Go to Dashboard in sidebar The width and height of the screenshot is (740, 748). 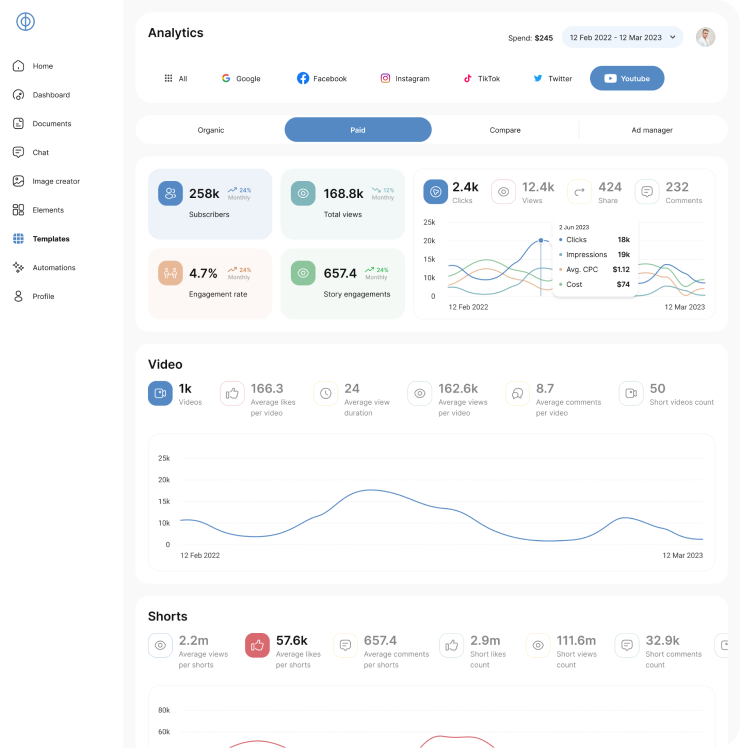pyautogui.click(x=42, y=95)
